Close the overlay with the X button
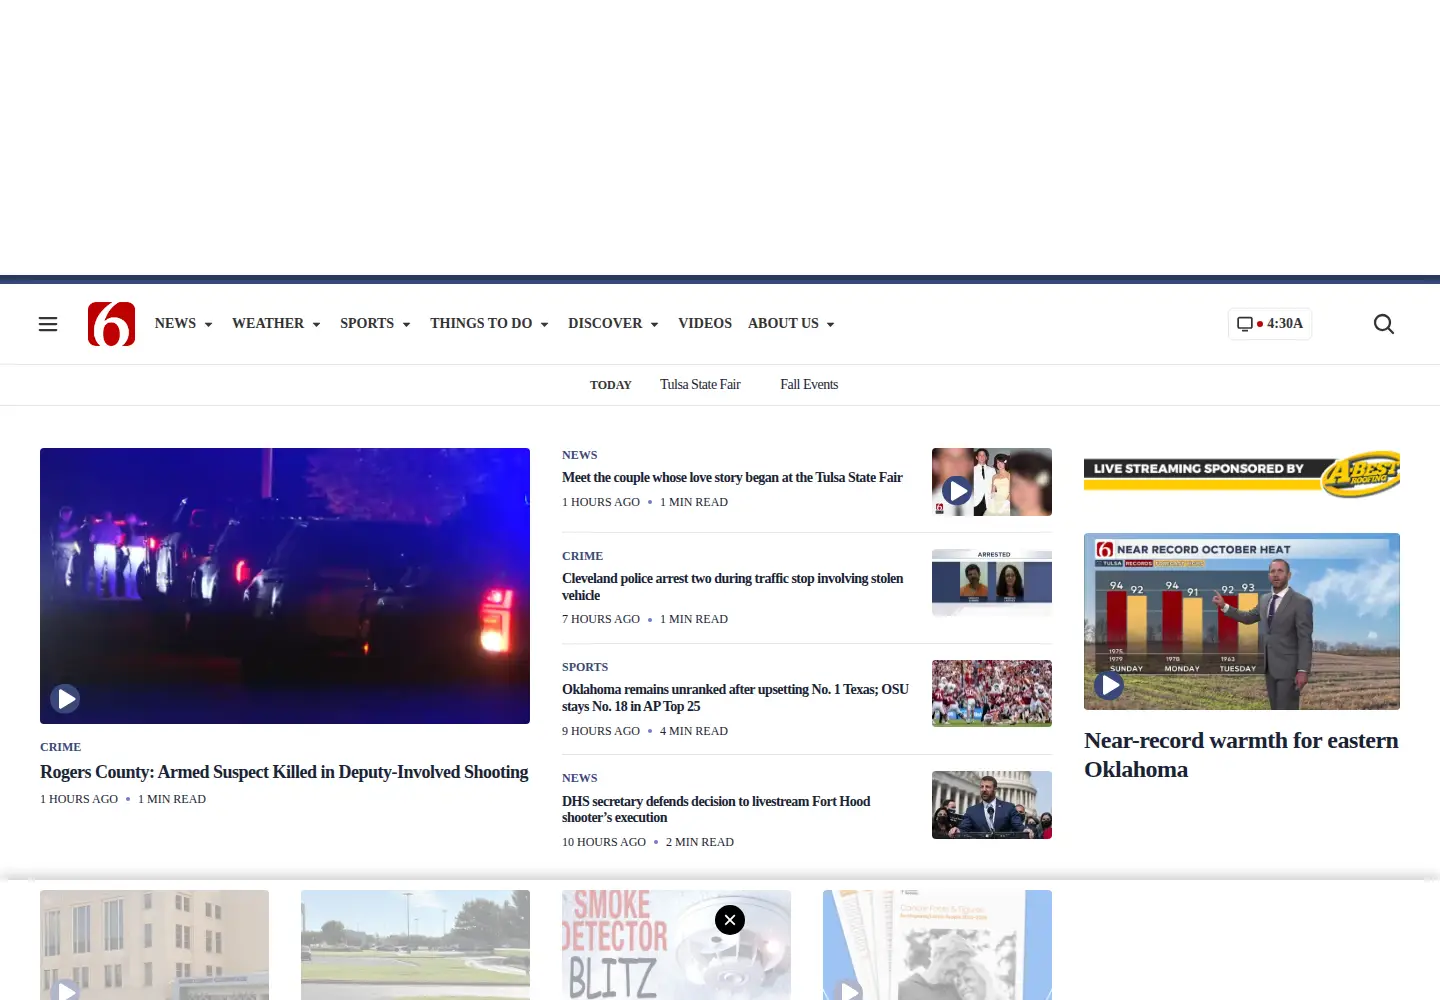1440x1000 pixels. point(730,920)
